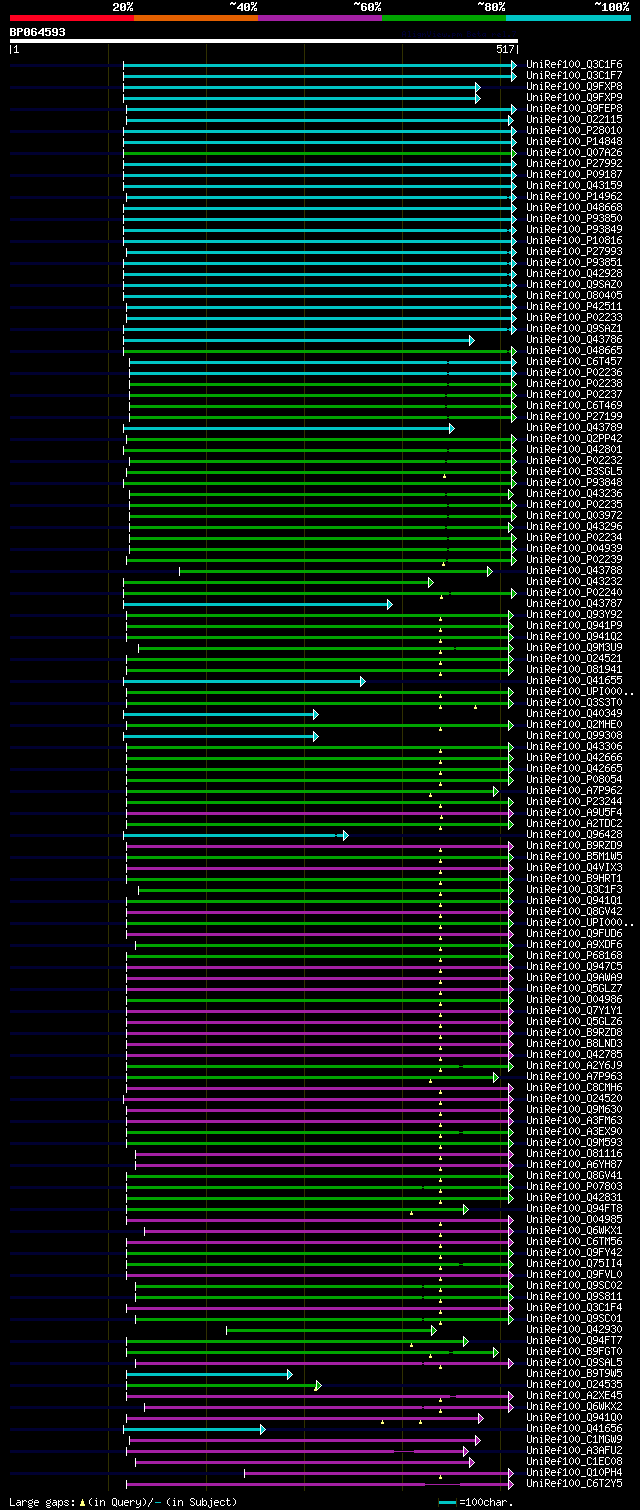640x1510 pixels.
Task: Click hit label UniRef100_Q43789
Action: (x=574, y=428)
